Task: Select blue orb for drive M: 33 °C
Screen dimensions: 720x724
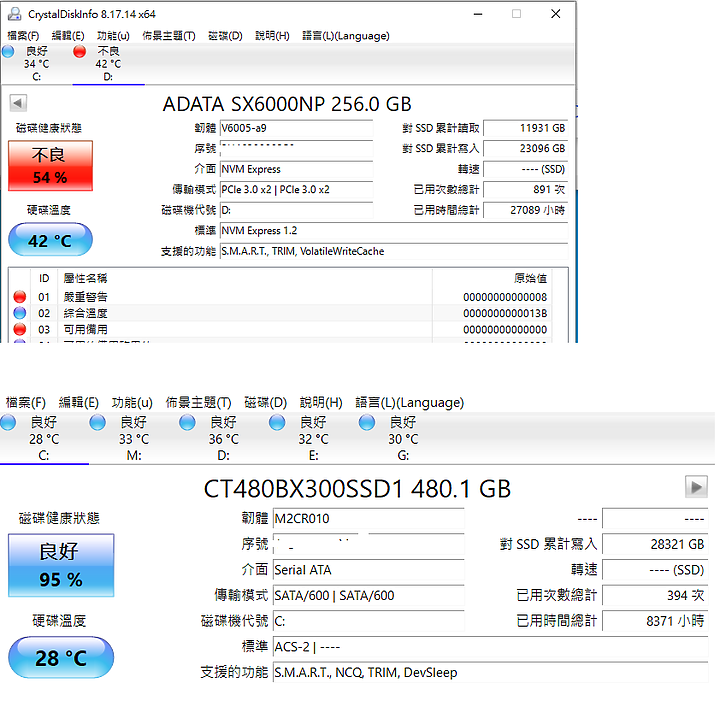Action: (x=97, y=422)
